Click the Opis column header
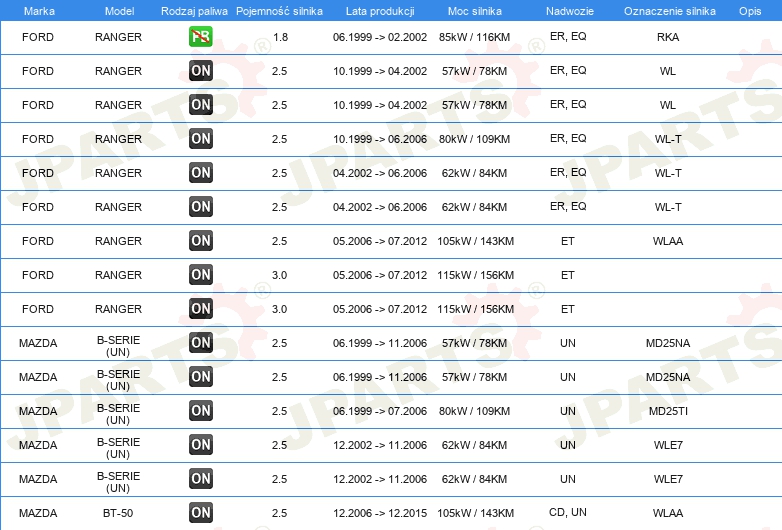The width and height of the screenshot is (782, 530). click(750, 11)
